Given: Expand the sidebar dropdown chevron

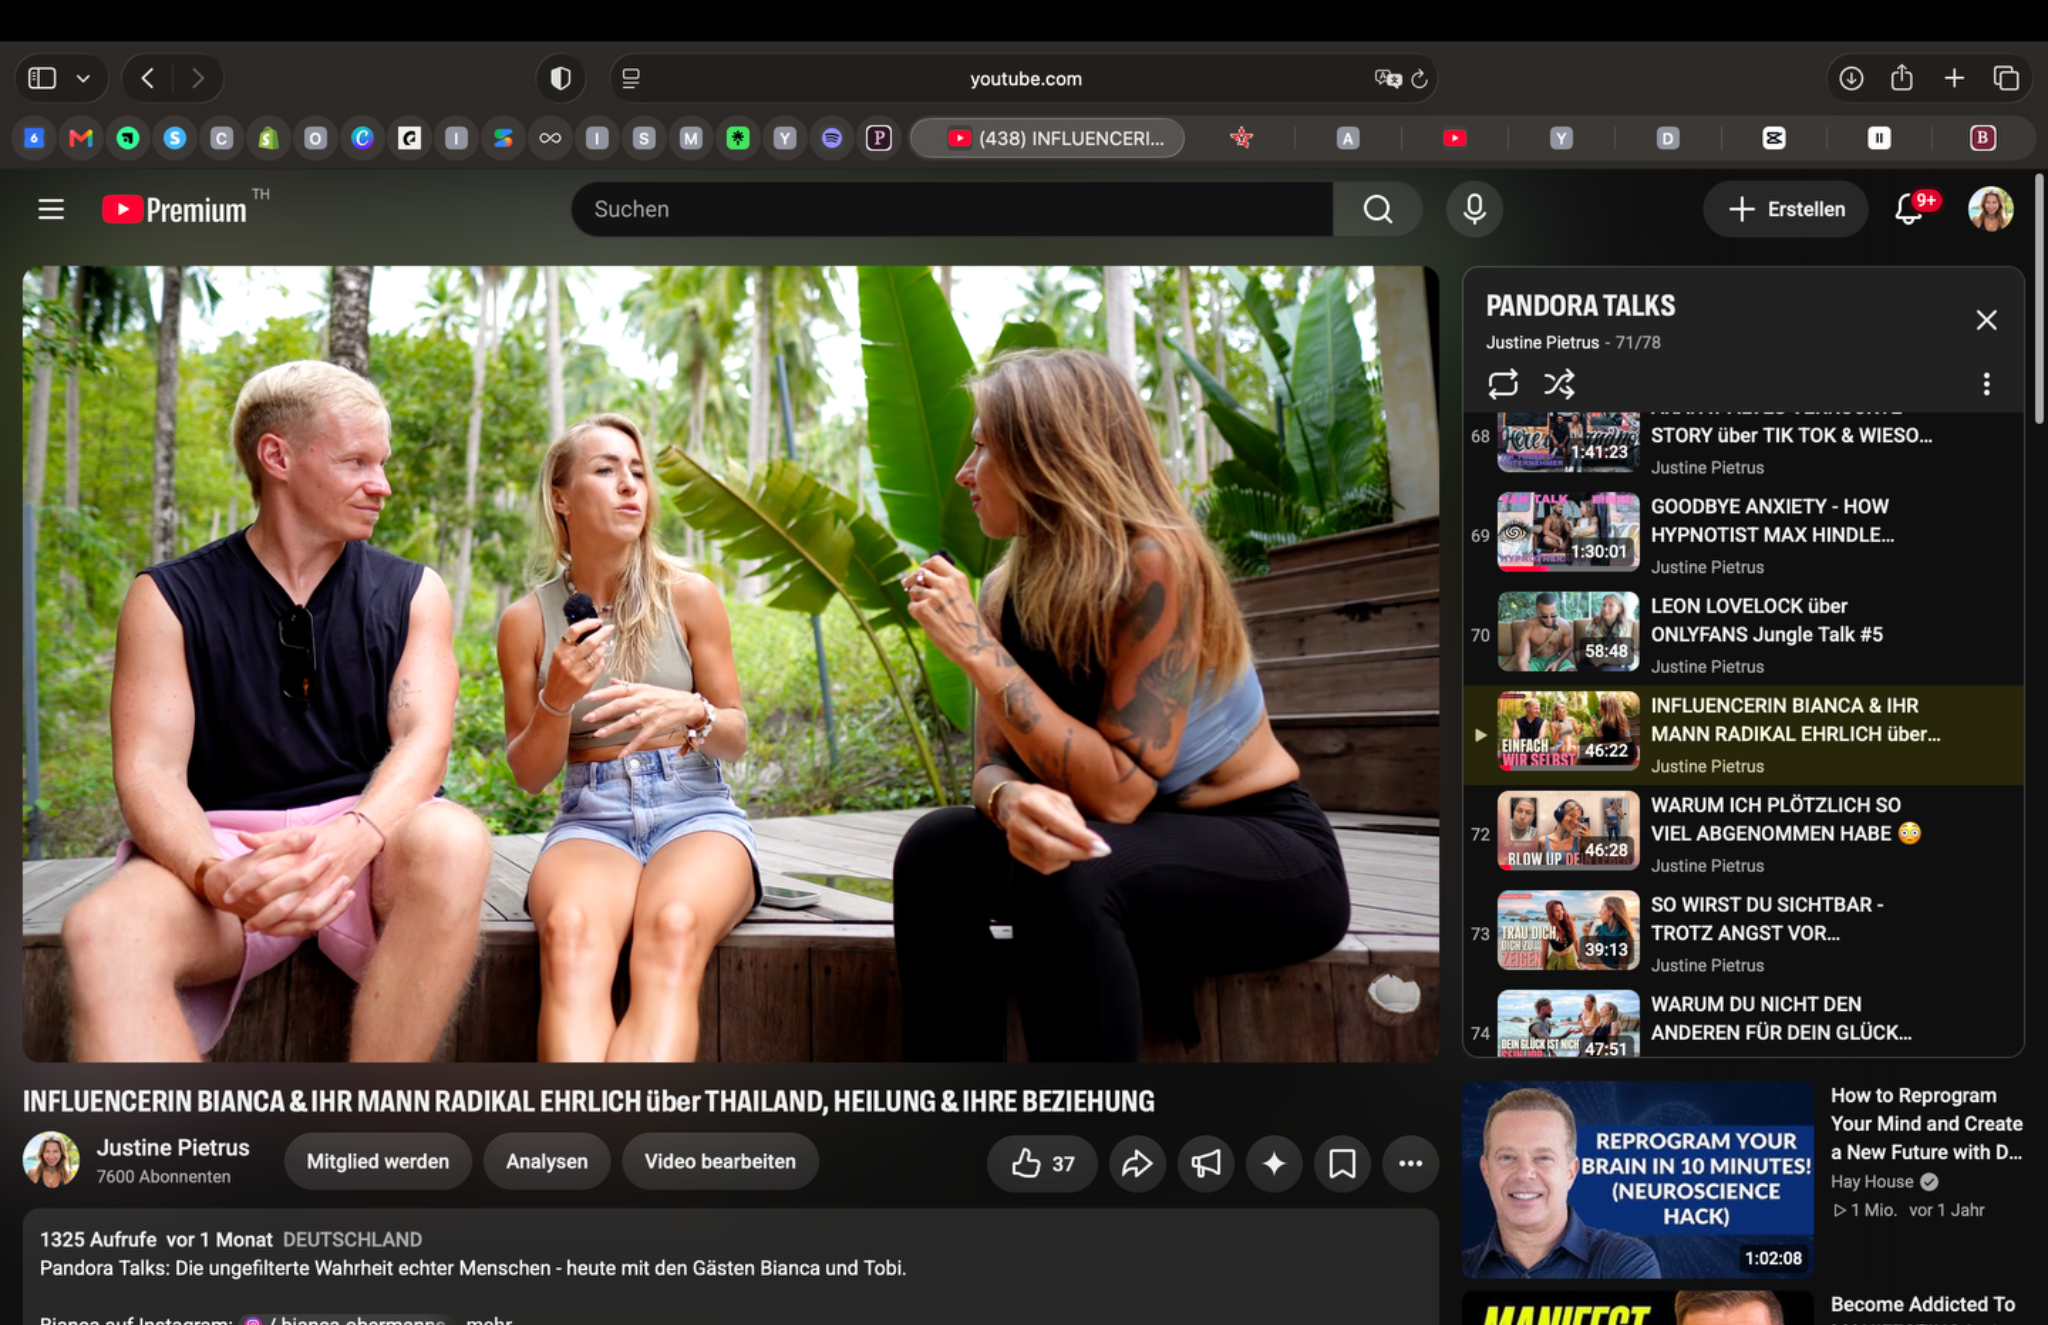Looking at the screenshot, I should 84,78.
